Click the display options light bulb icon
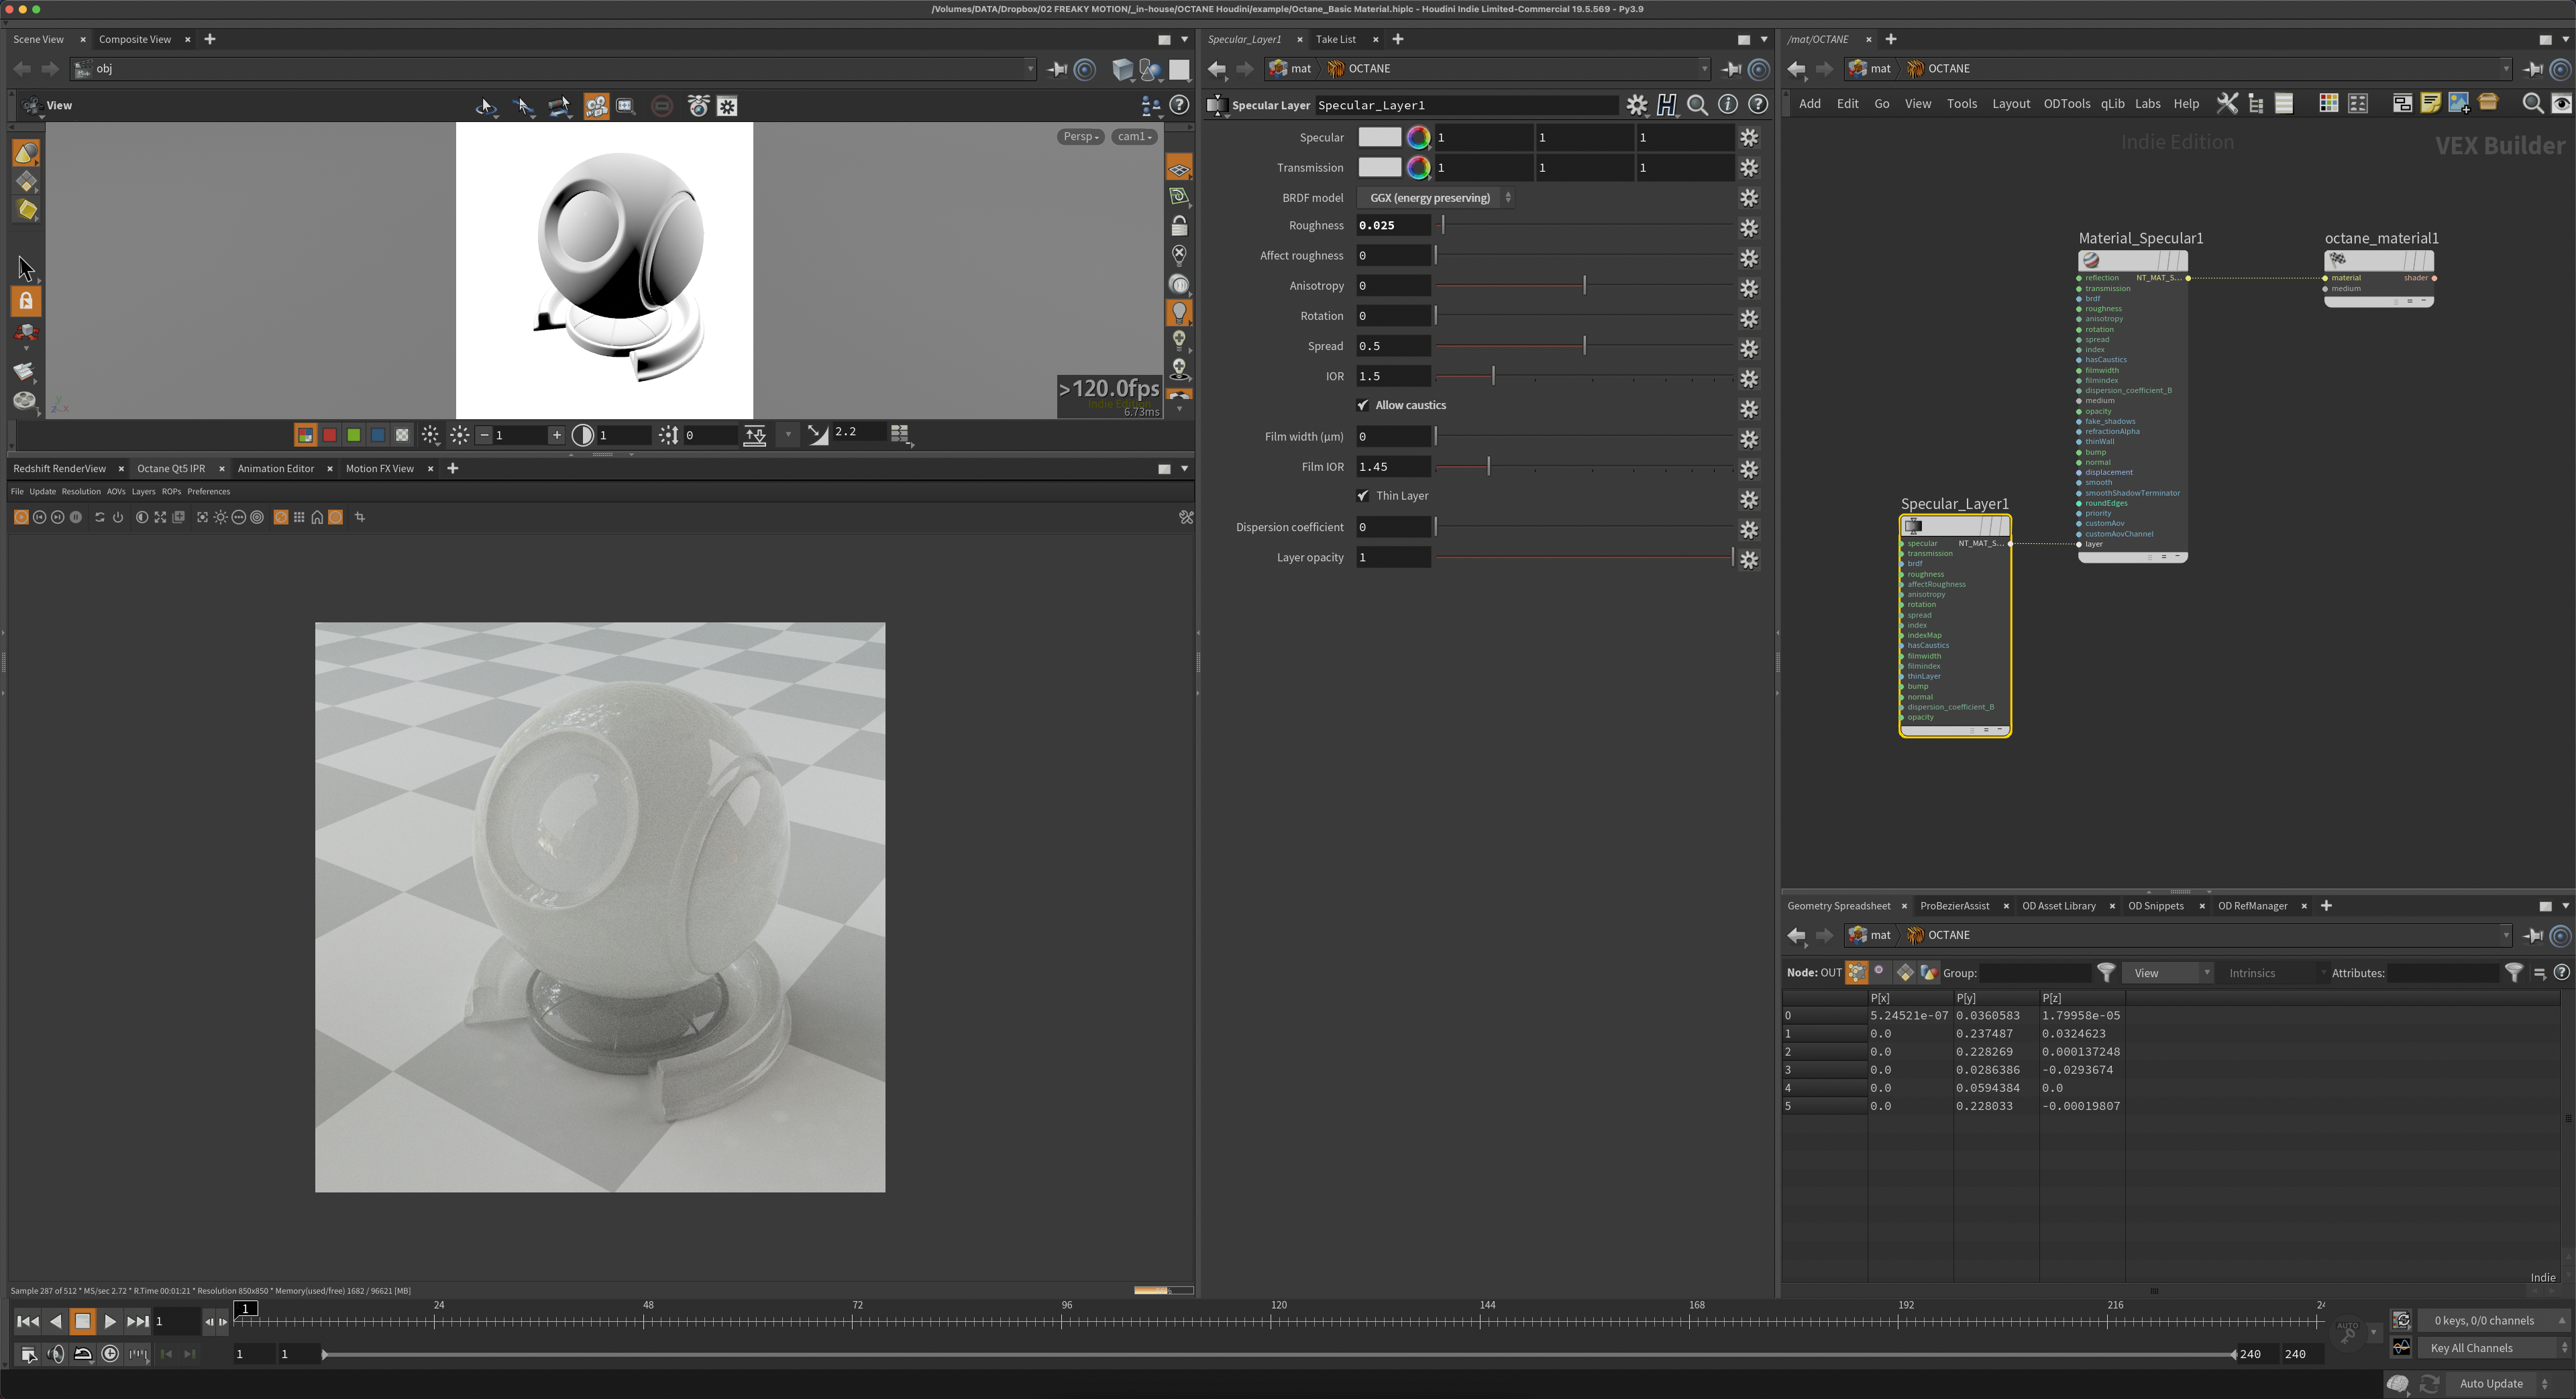2576x1399 pixels. [1179, 312]
